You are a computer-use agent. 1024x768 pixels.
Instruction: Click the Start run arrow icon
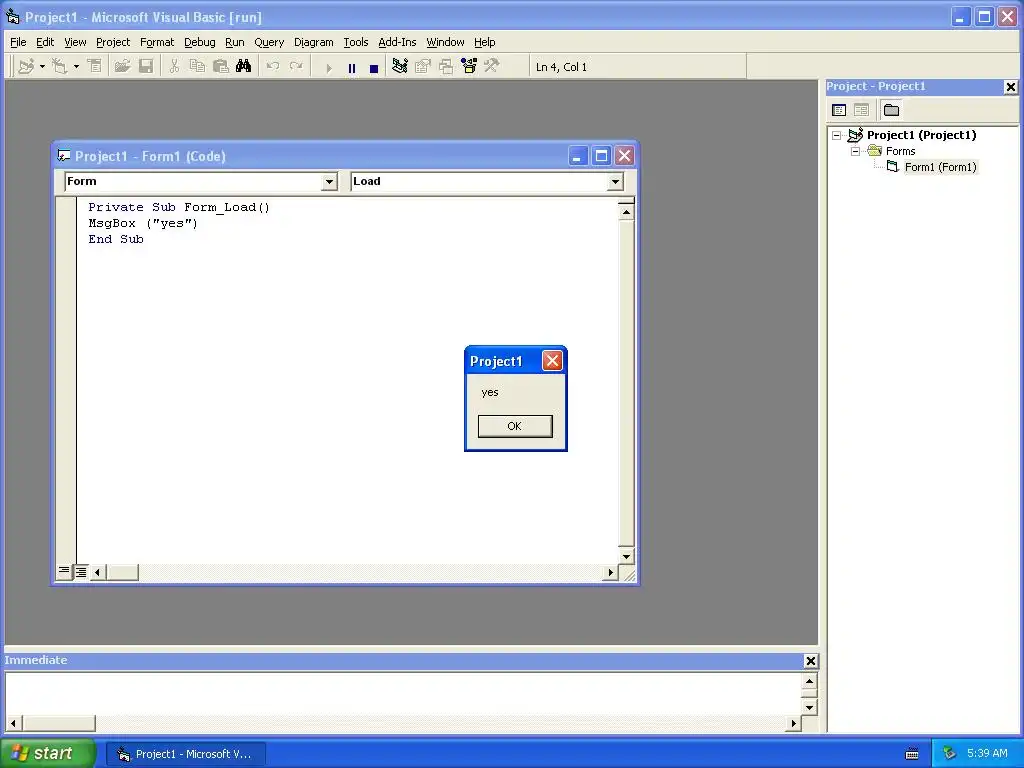328,67
